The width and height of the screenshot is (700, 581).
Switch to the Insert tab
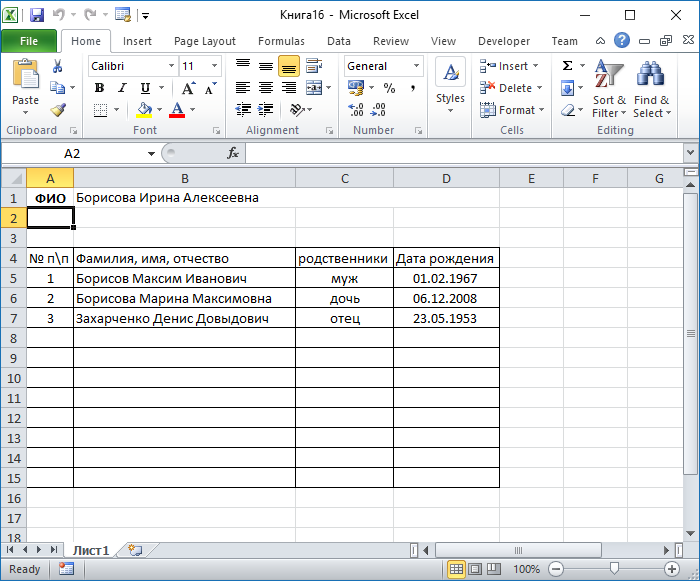[137, 41]
